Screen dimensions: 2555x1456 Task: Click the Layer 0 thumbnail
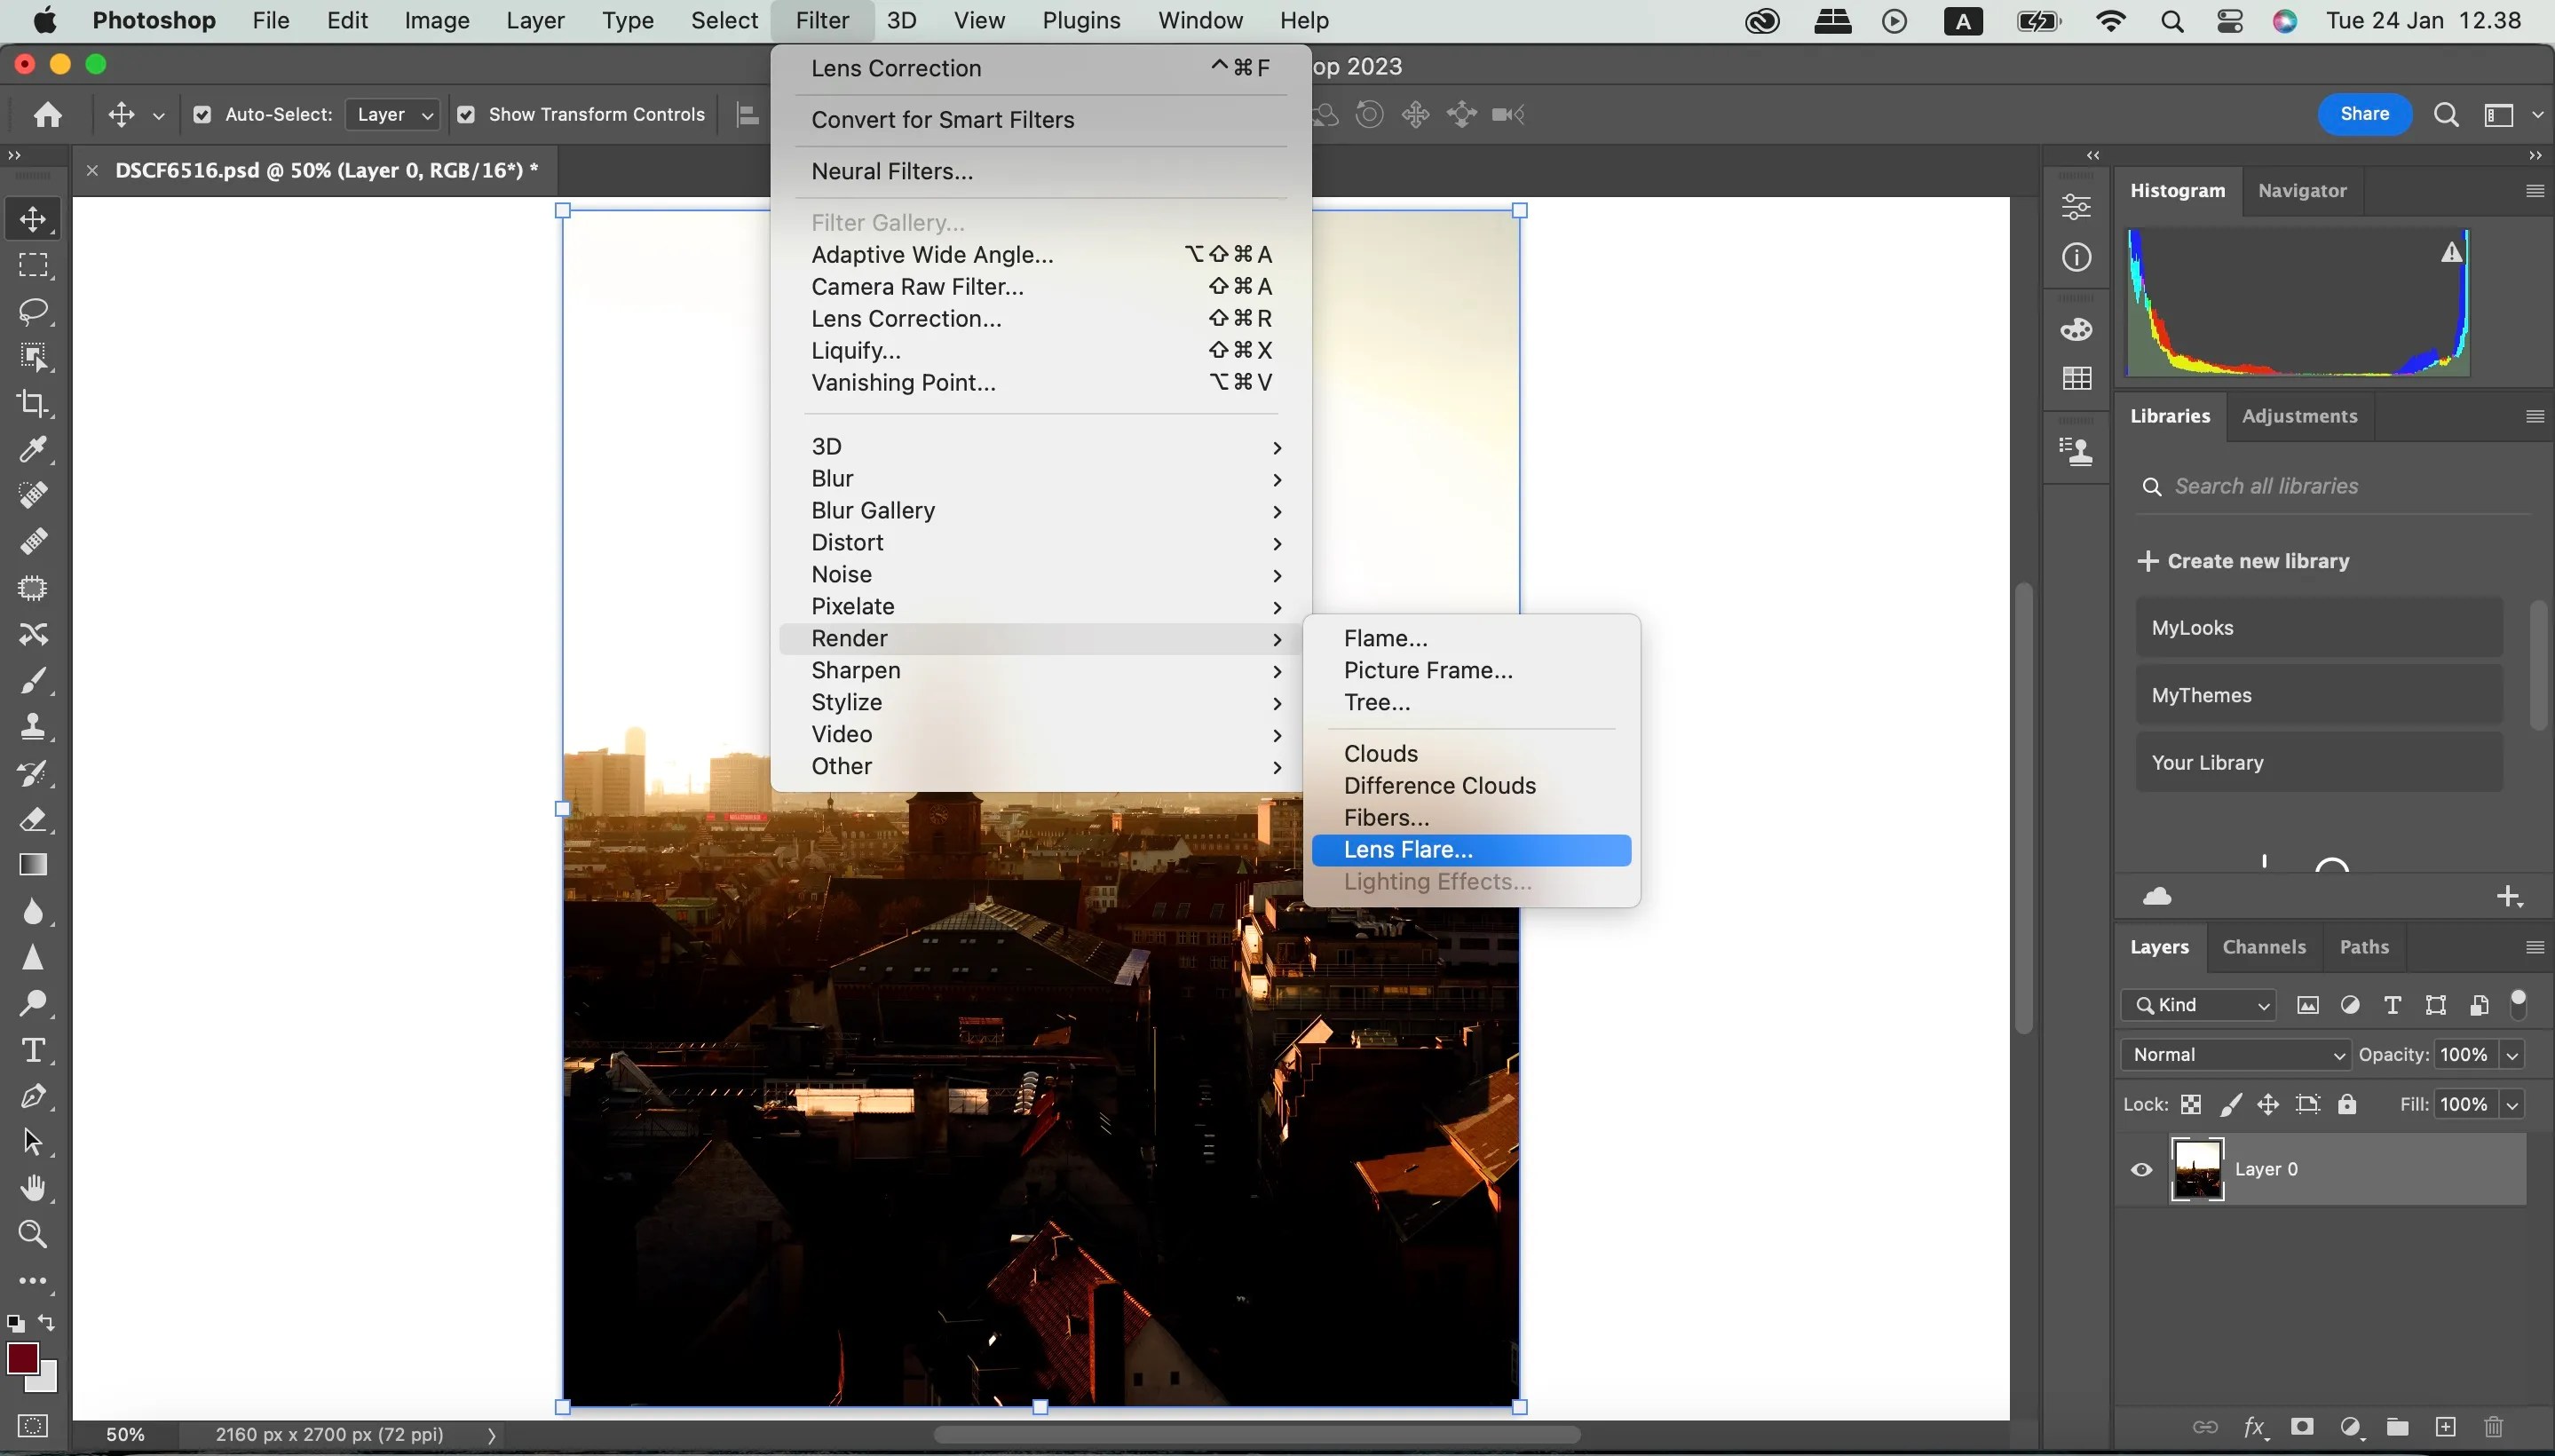point(2196,1169)
